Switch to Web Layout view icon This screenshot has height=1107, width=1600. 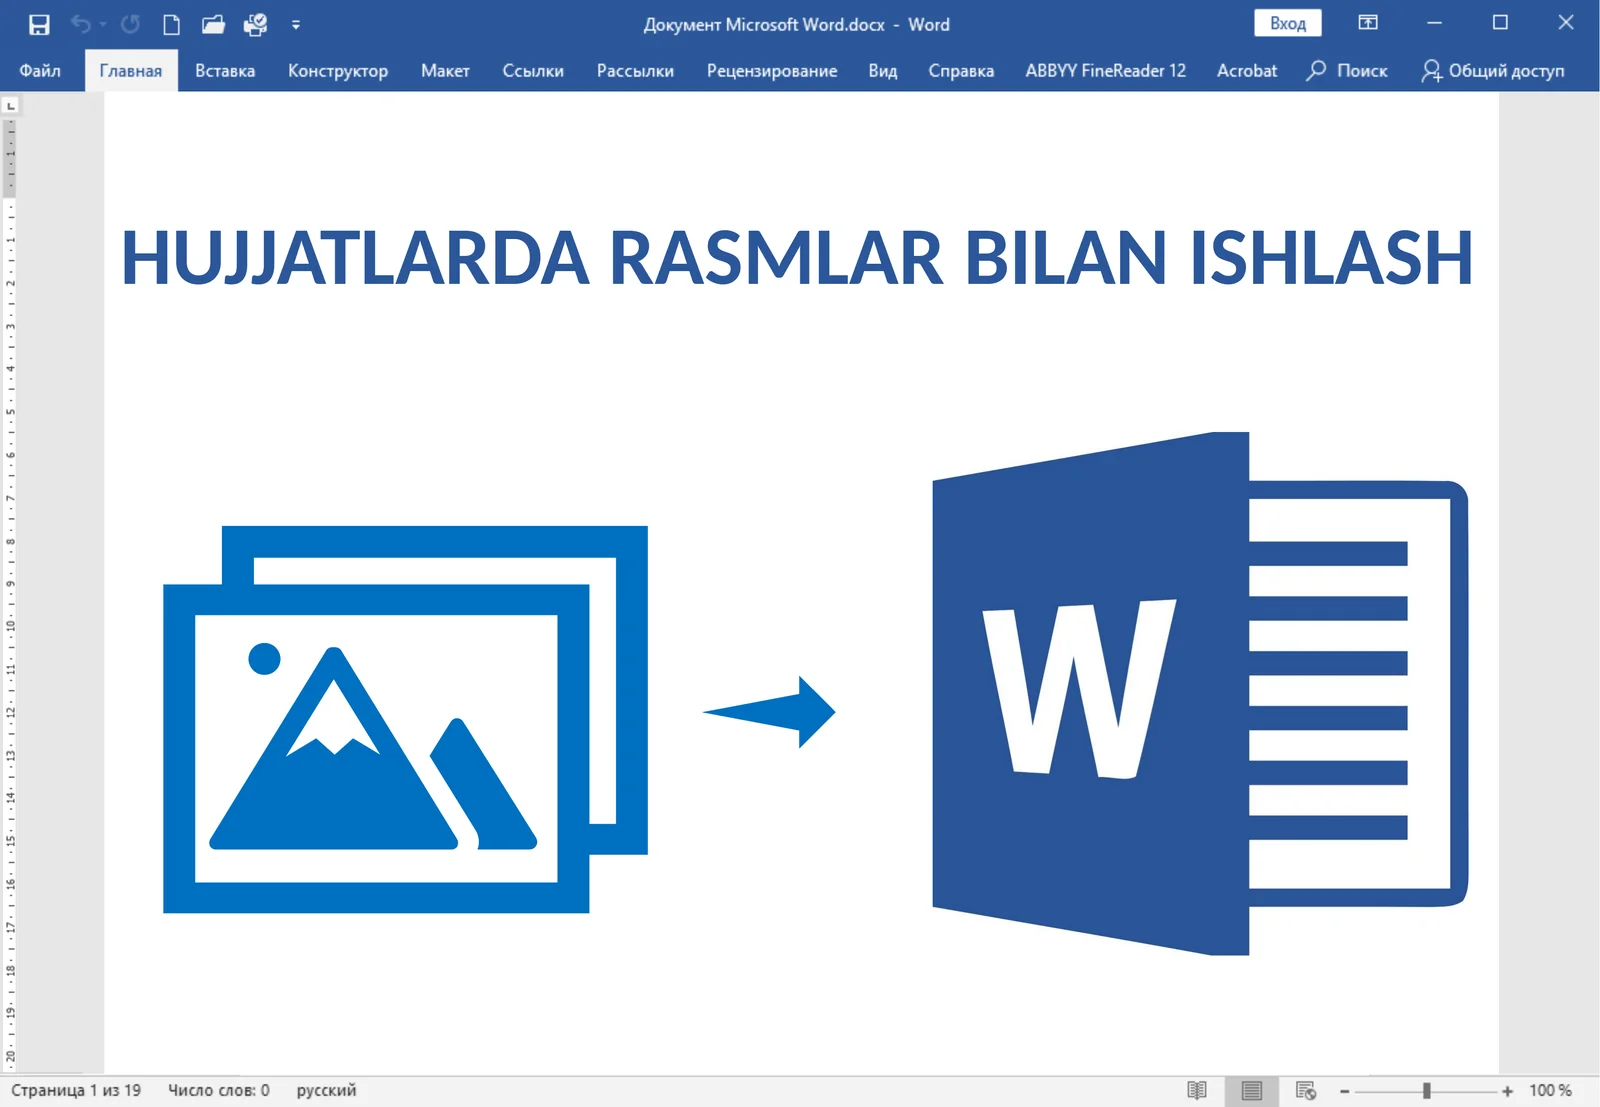(x=1305, y=1091)
